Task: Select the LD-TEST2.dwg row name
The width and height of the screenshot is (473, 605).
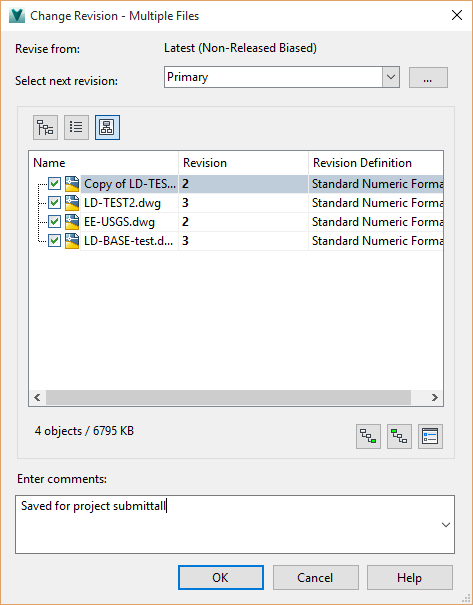Action: pyautogui.click(x=122, y=203)
